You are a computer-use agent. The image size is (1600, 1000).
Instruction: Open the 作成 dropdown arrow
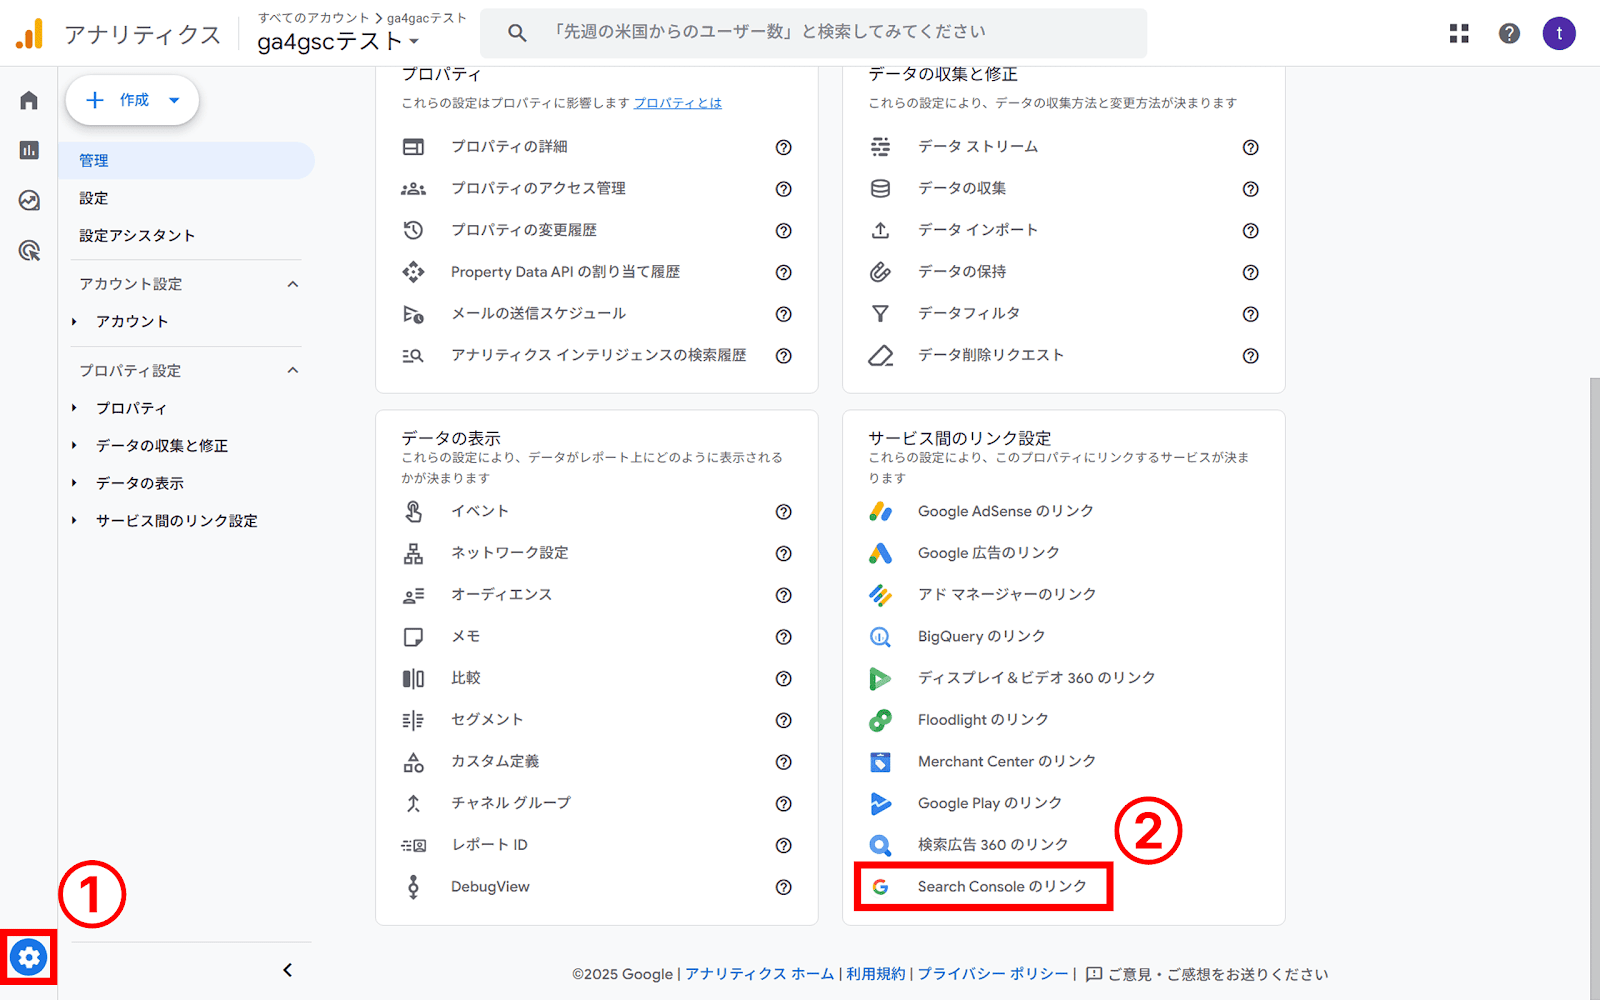(x=174, y=100)
